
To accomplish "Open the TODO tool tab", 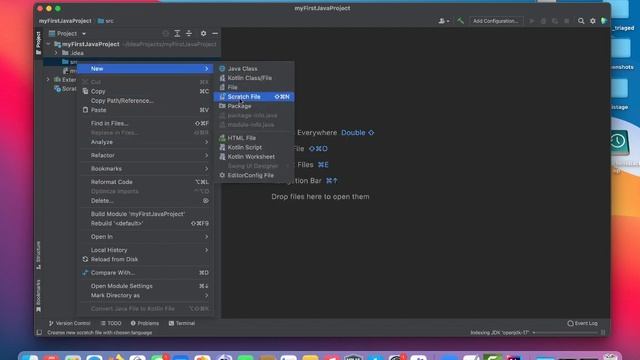I will click(x=111, y=323).
